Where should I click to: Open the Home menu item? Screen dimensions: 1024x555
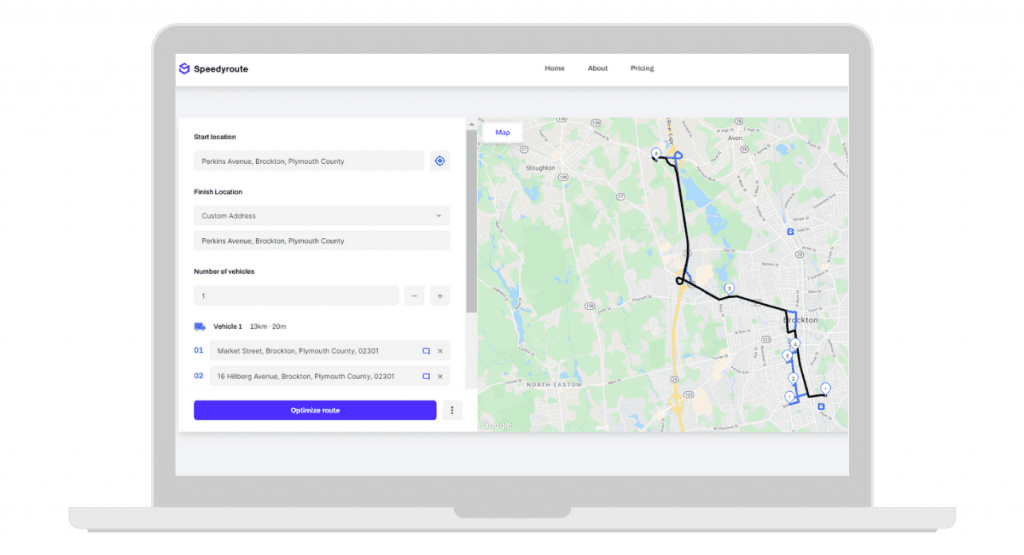pos(554,69)
